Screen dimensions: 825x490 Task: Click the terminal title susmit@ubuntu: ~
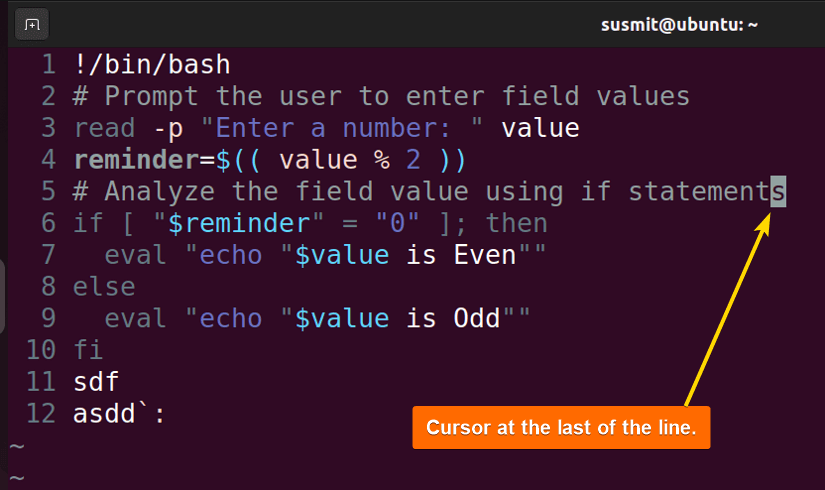tap(679, 25)
